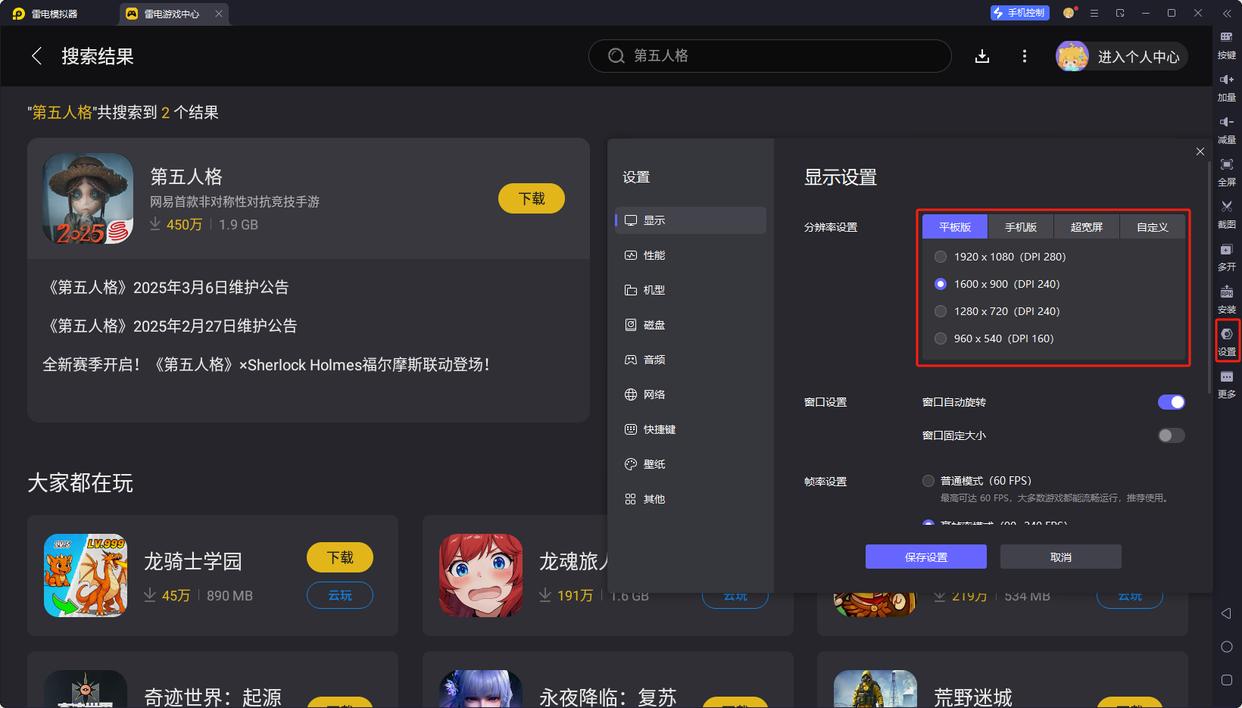The height and width of the screenshot is (708, 1242).
Task: Click the gold coin notification icon
Action: (x=1069, y=13)
